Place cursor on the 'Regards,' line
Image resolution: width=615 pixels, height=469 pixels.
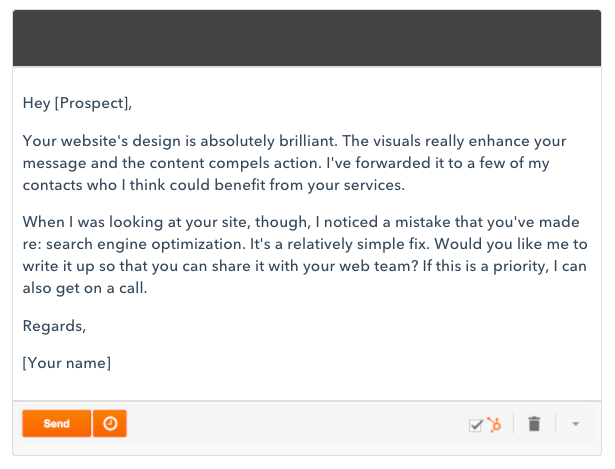tap(54, 326)
